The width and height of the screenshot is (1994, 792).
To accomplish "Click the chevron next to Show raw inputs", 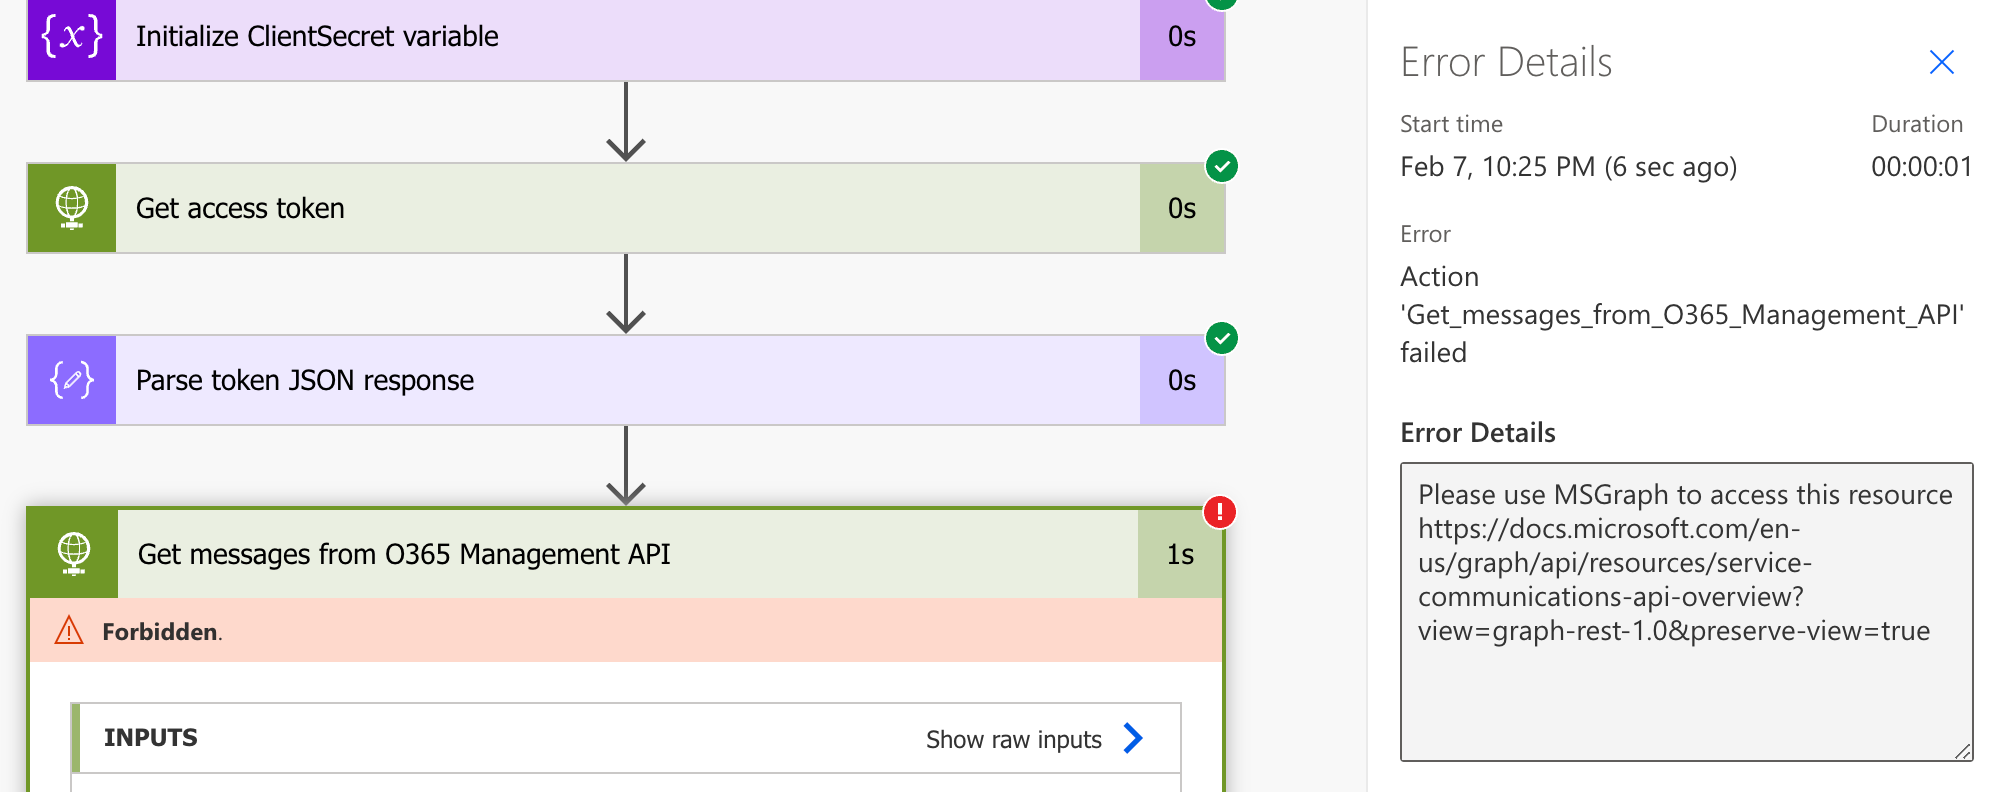I will [1133, 739].
